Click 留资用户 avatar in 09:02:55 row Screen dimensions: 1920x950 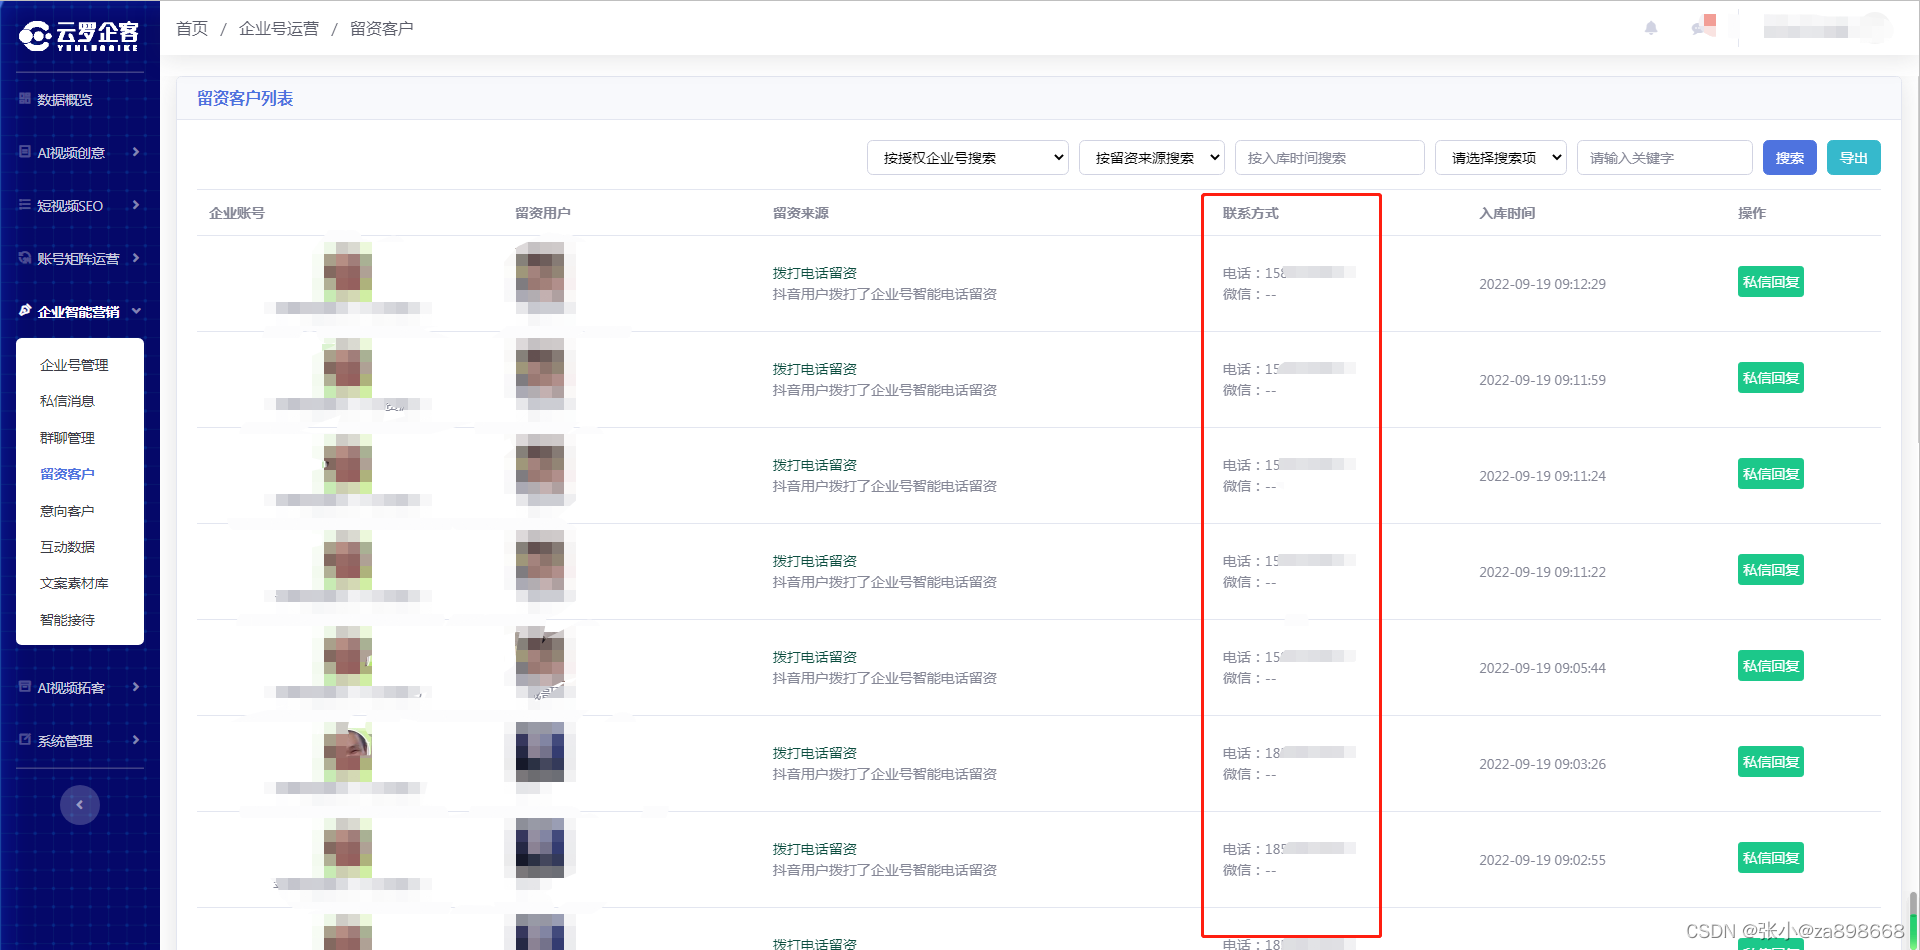(540, 848)
